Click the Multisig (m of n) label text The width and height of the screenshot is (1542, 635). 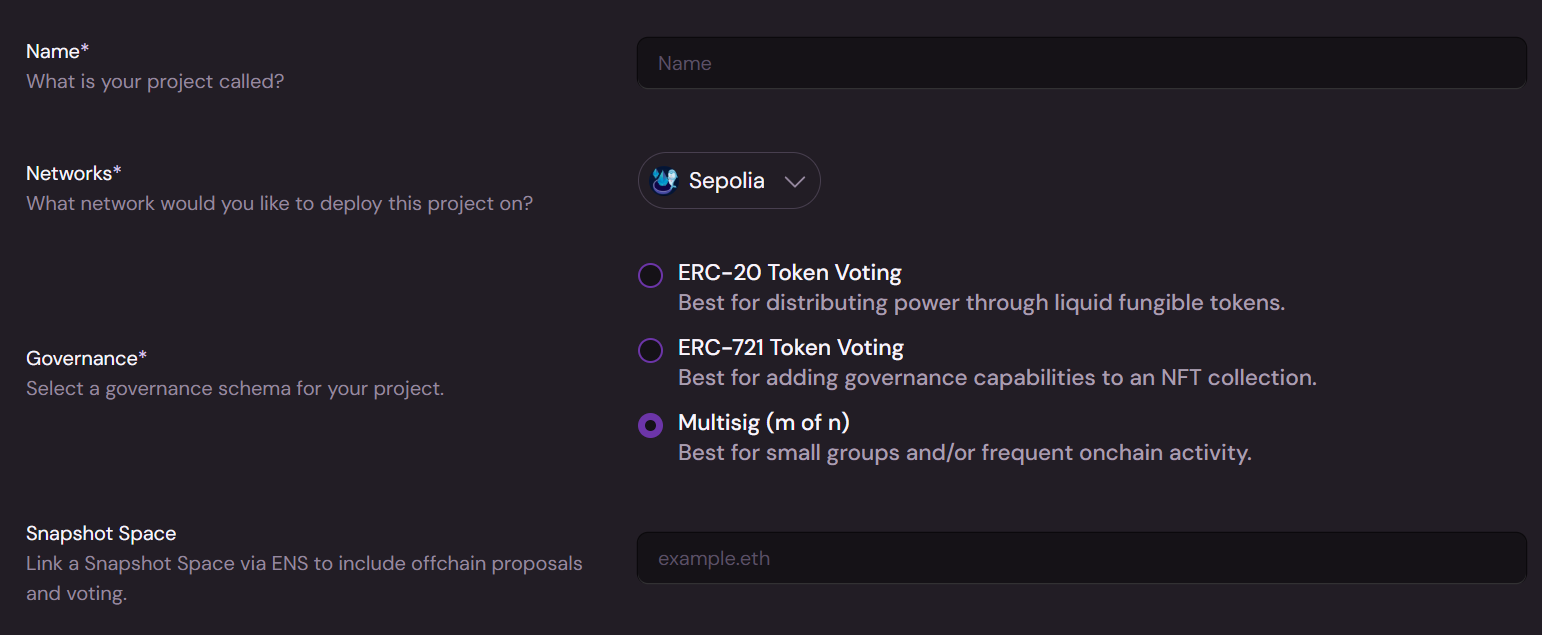[763, 423]
